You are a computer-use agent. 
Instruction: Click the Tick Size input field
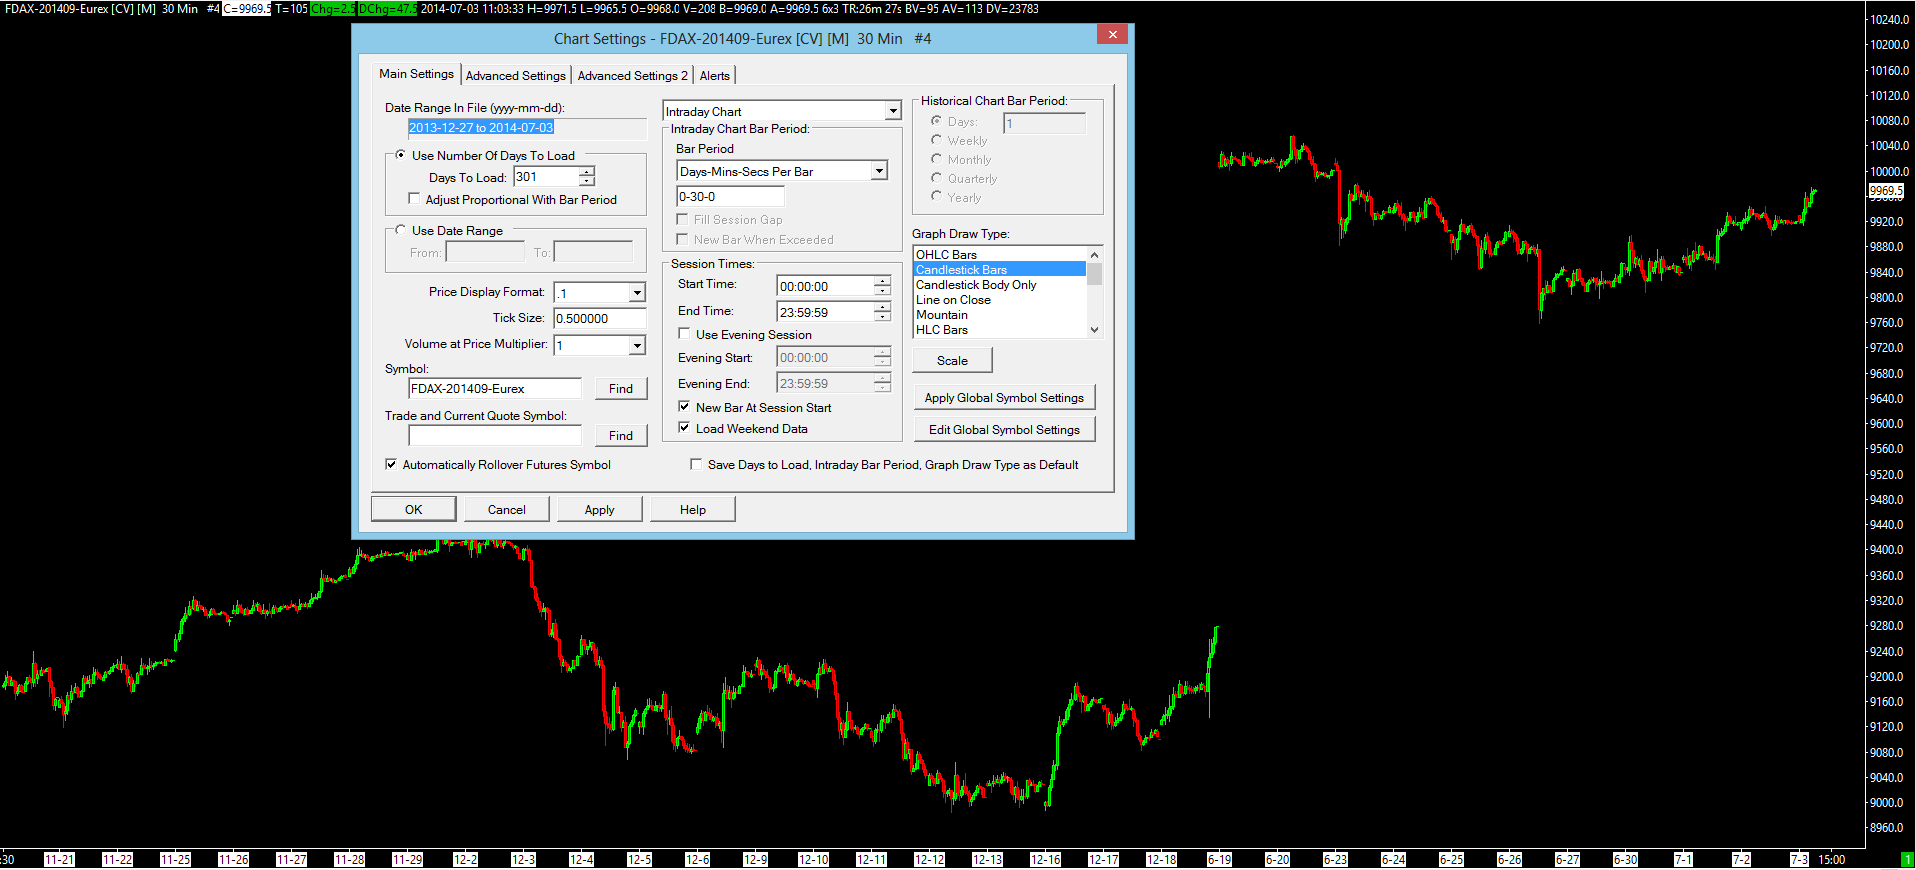600,318
